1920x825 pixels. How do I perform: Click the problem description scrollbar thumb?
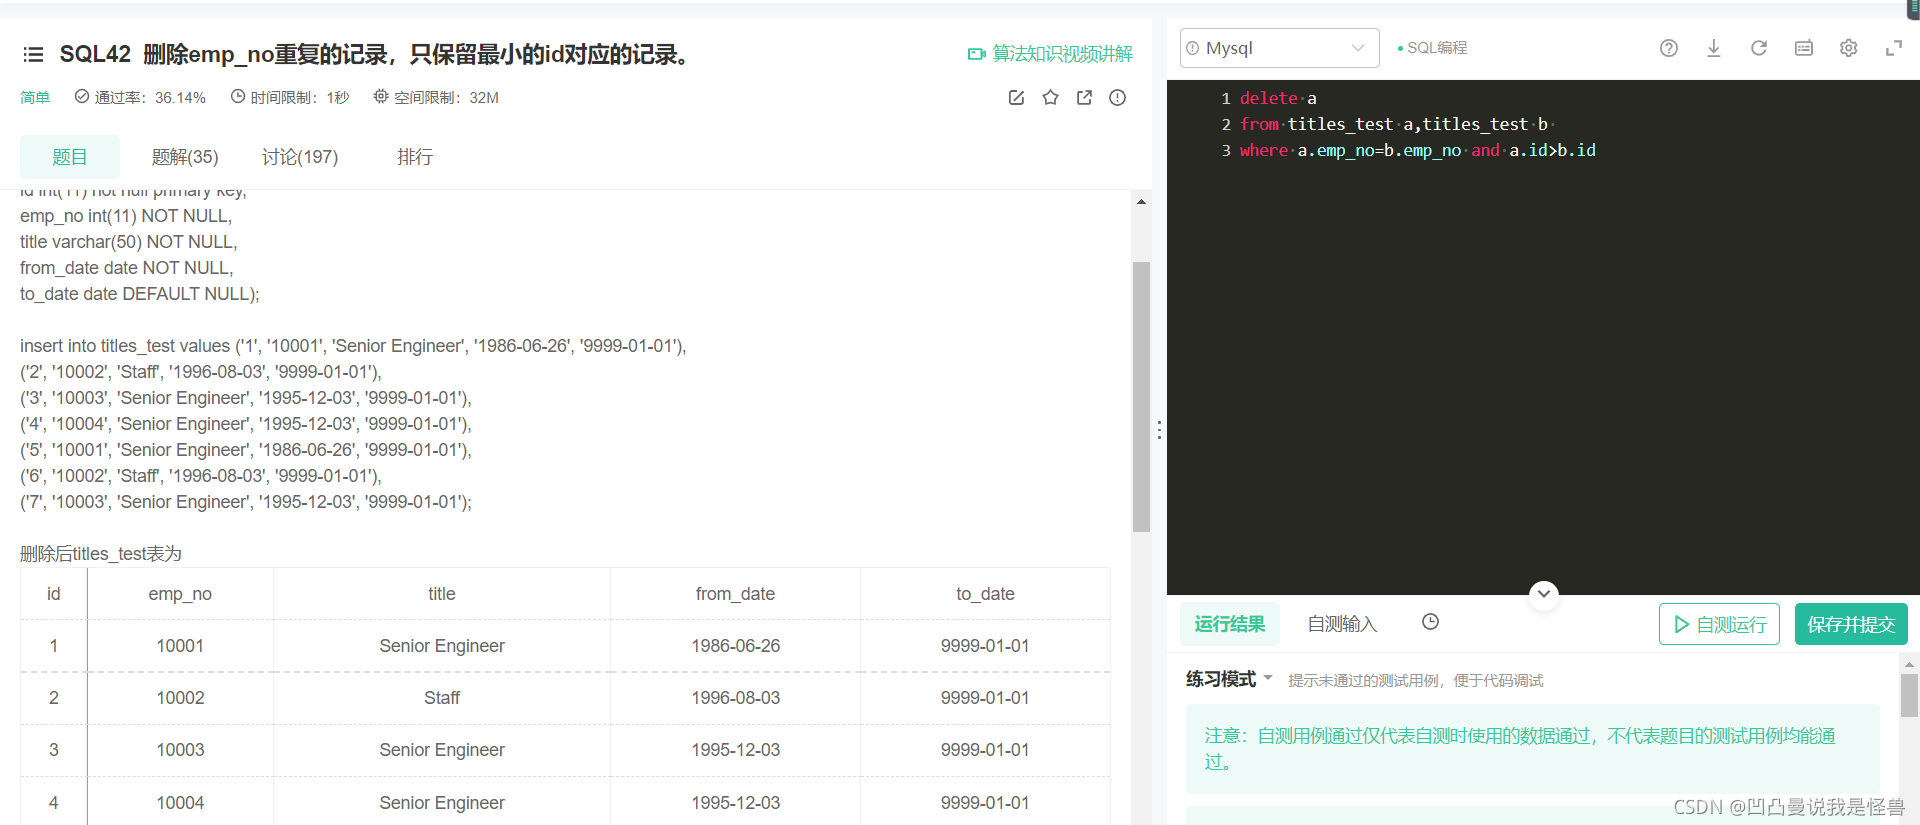point(1141,396)
